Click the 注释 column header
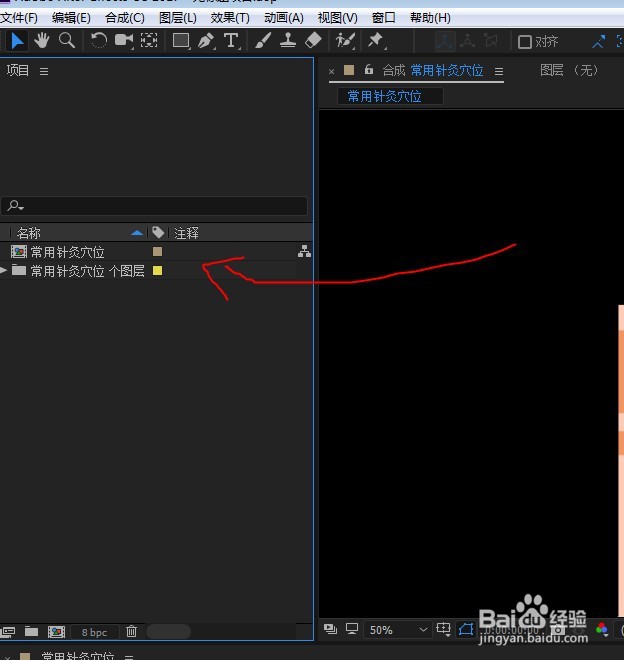 186,233
